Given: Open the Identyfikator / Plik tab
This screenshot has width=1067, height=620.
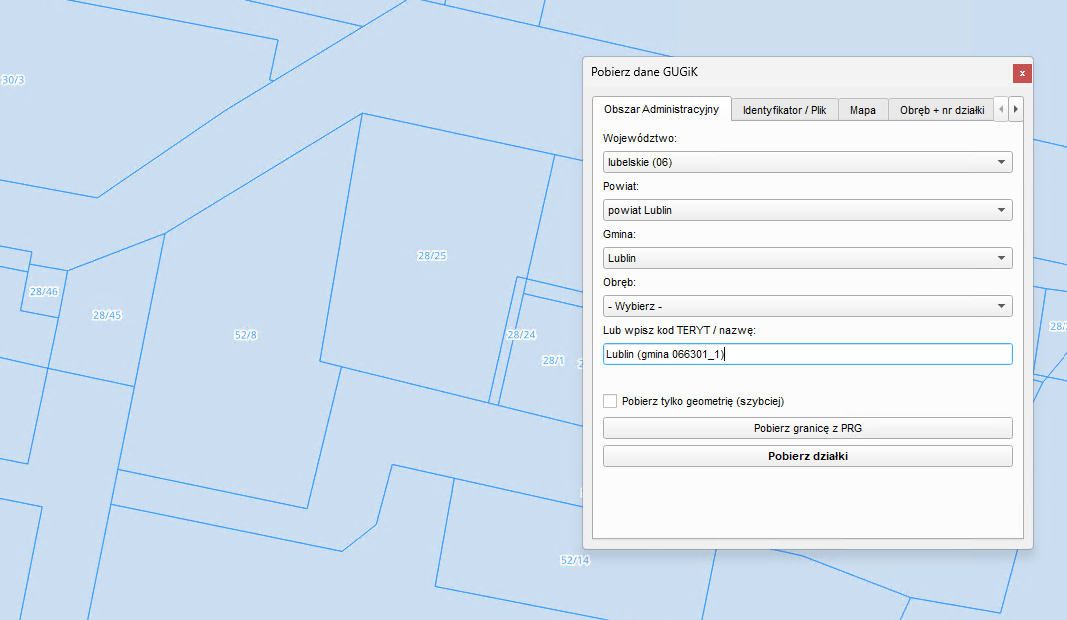Looking at the screenshot, I should pyautogui.click(x=784, y=110).
